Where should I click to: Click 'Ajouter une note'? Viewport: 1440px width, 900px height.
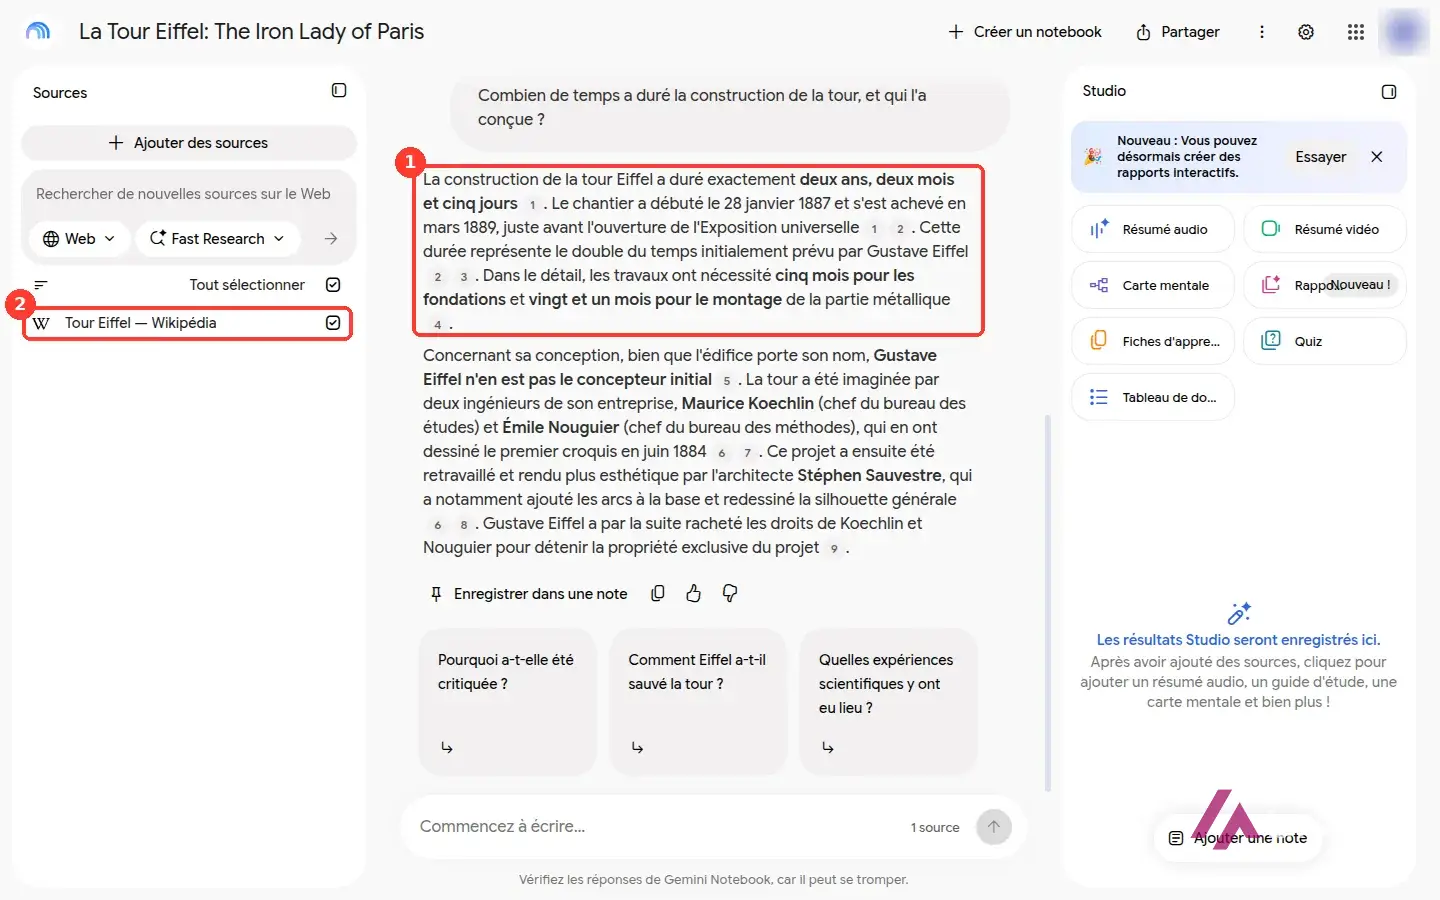point(1238,838)
